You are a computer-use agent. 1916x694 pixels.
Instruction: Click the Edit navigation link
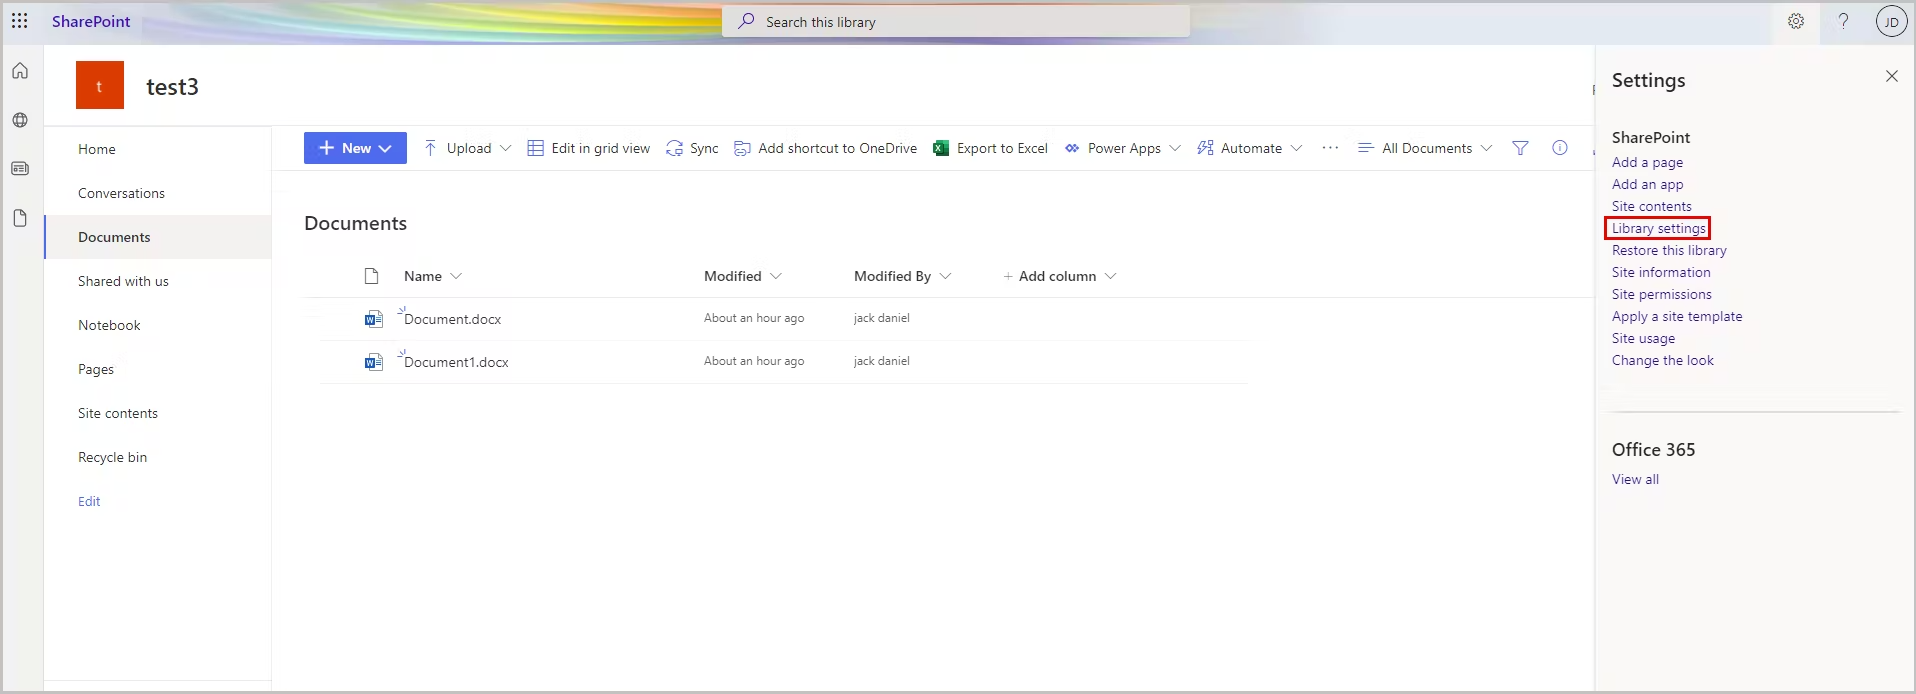point(89,501)
